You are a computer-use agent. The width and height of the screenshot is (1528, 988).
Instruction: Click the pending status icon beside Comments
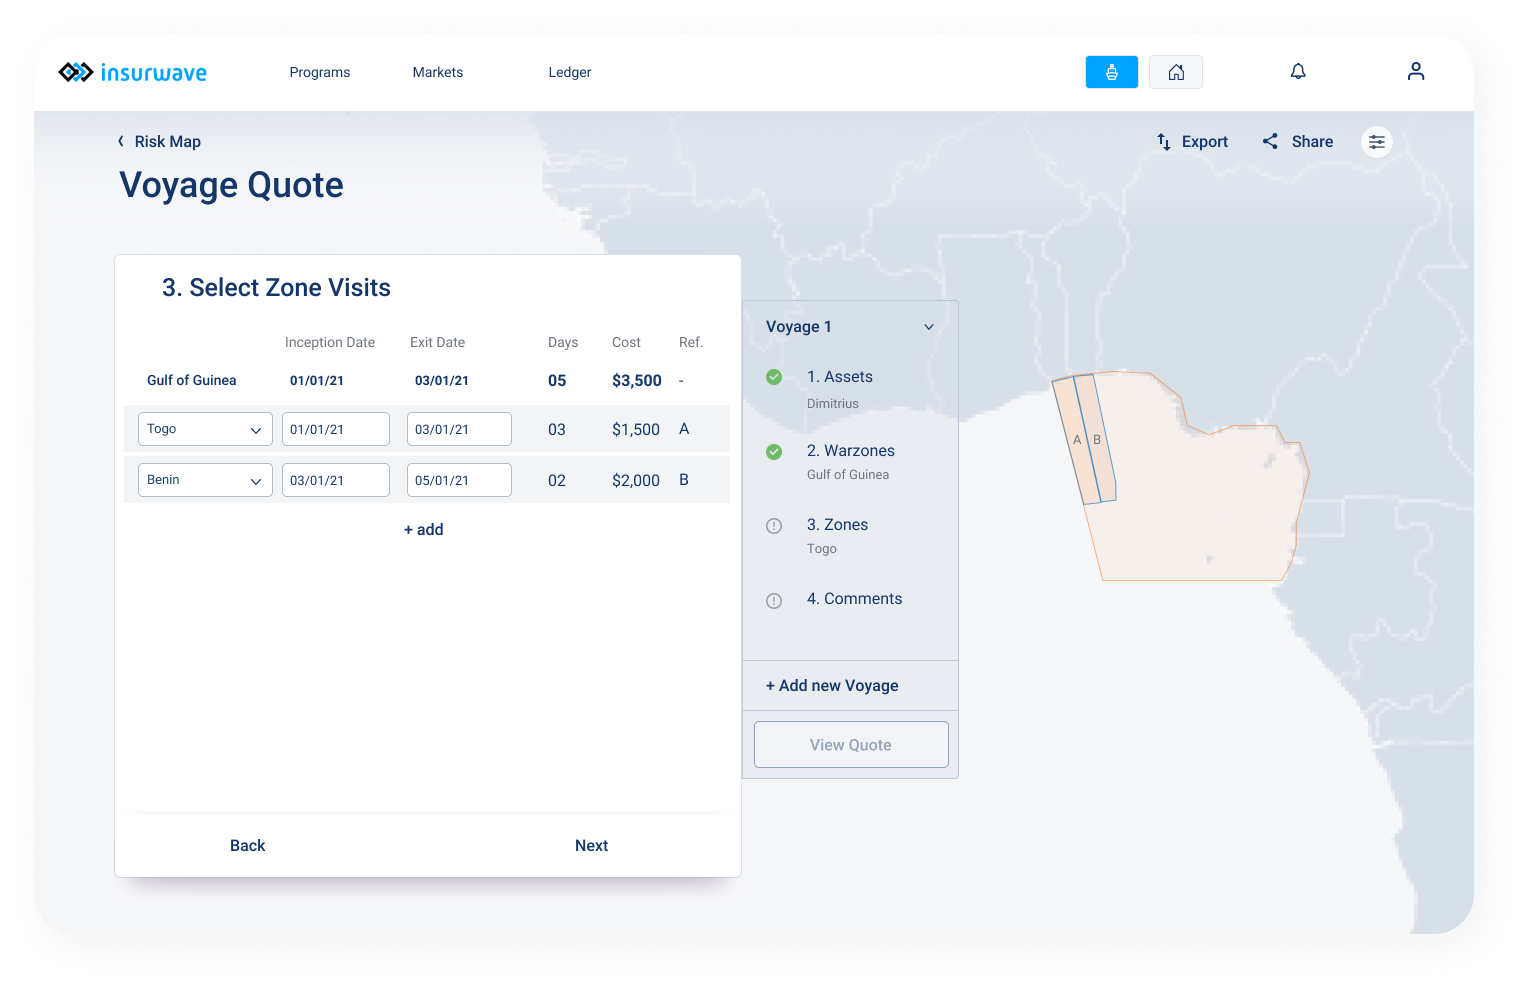point(774,601)
